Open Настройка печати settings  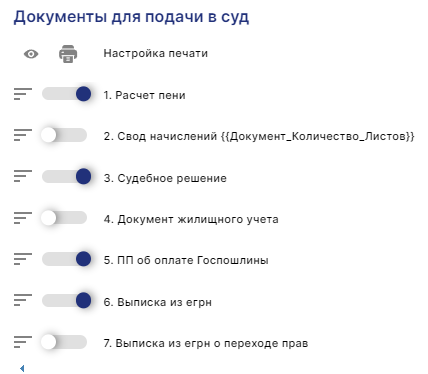pyautogui.click(x=155, y=53)
